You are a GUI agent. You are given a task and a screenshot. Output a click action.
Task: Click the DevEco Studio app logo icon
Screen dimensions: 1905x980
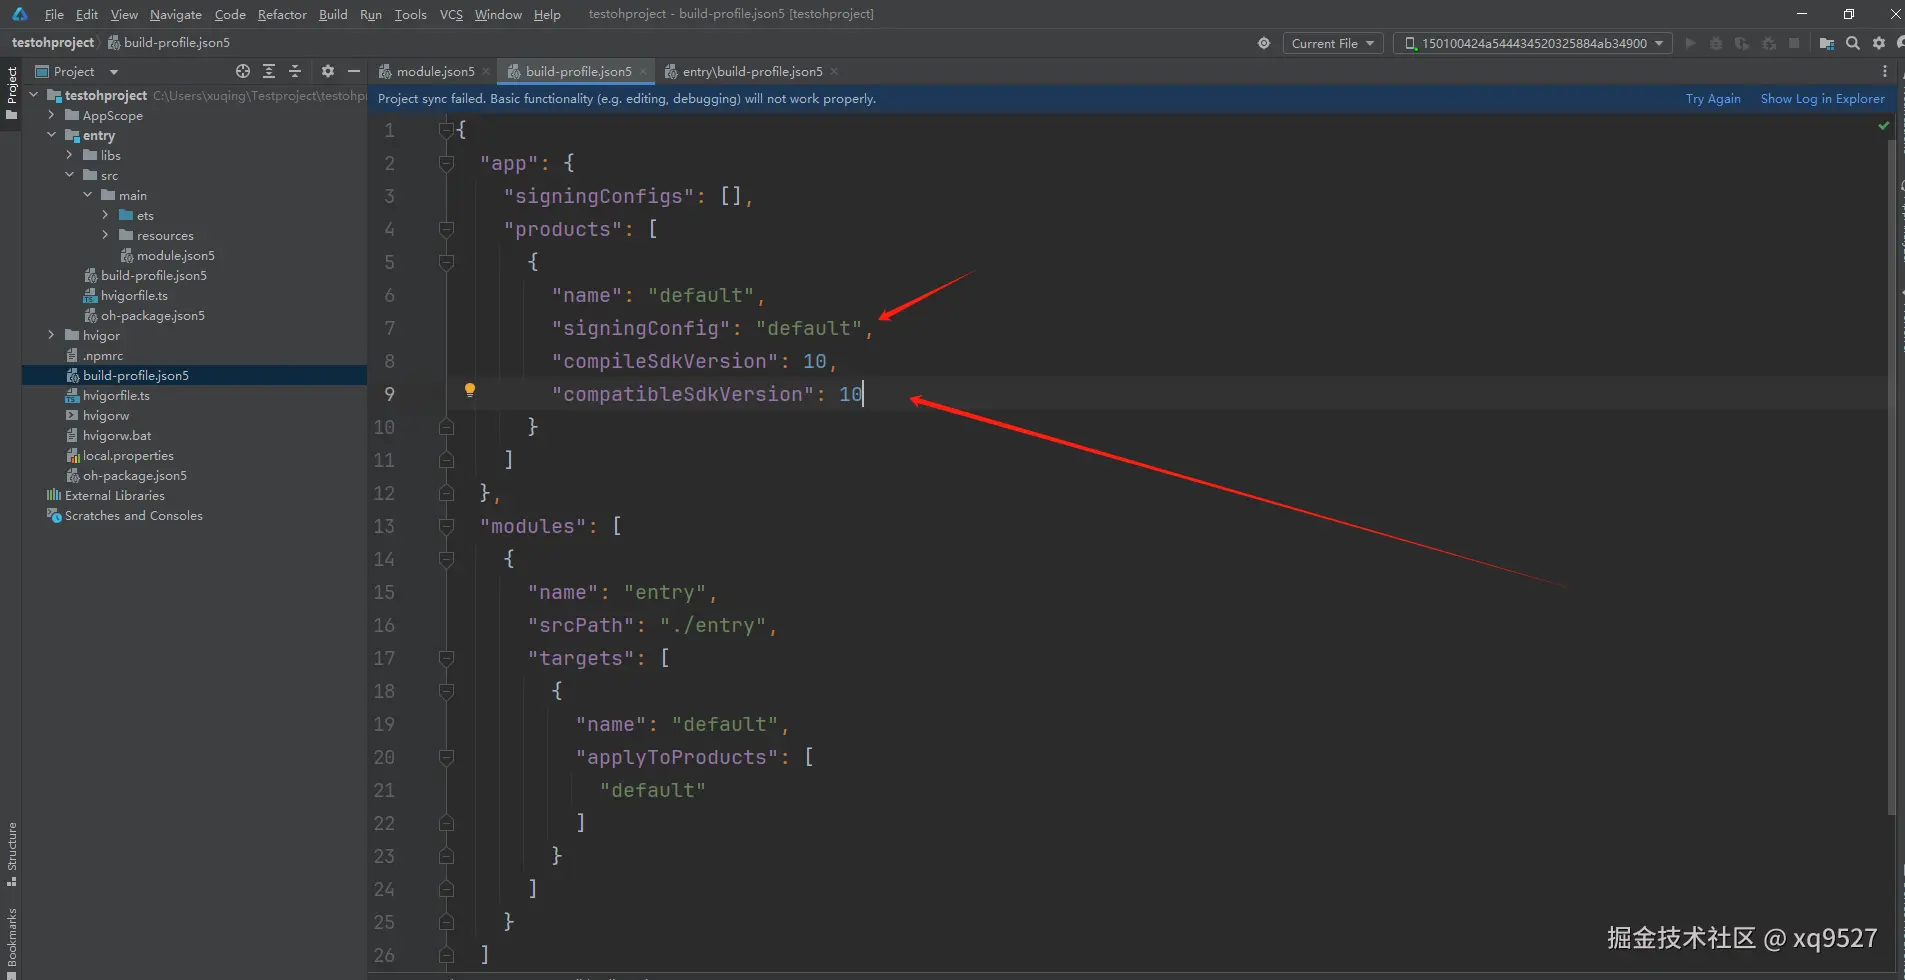(x=20, y=14)
